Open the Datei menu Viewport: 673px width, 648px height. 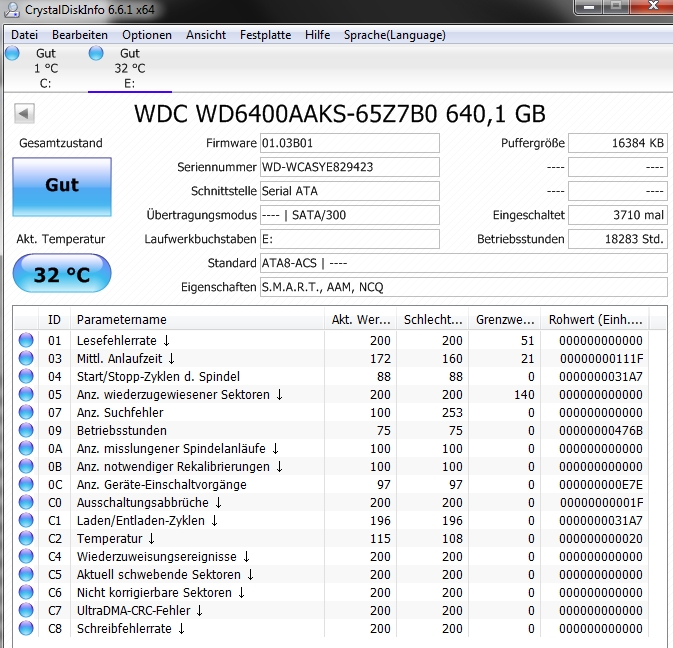[24, 35]
